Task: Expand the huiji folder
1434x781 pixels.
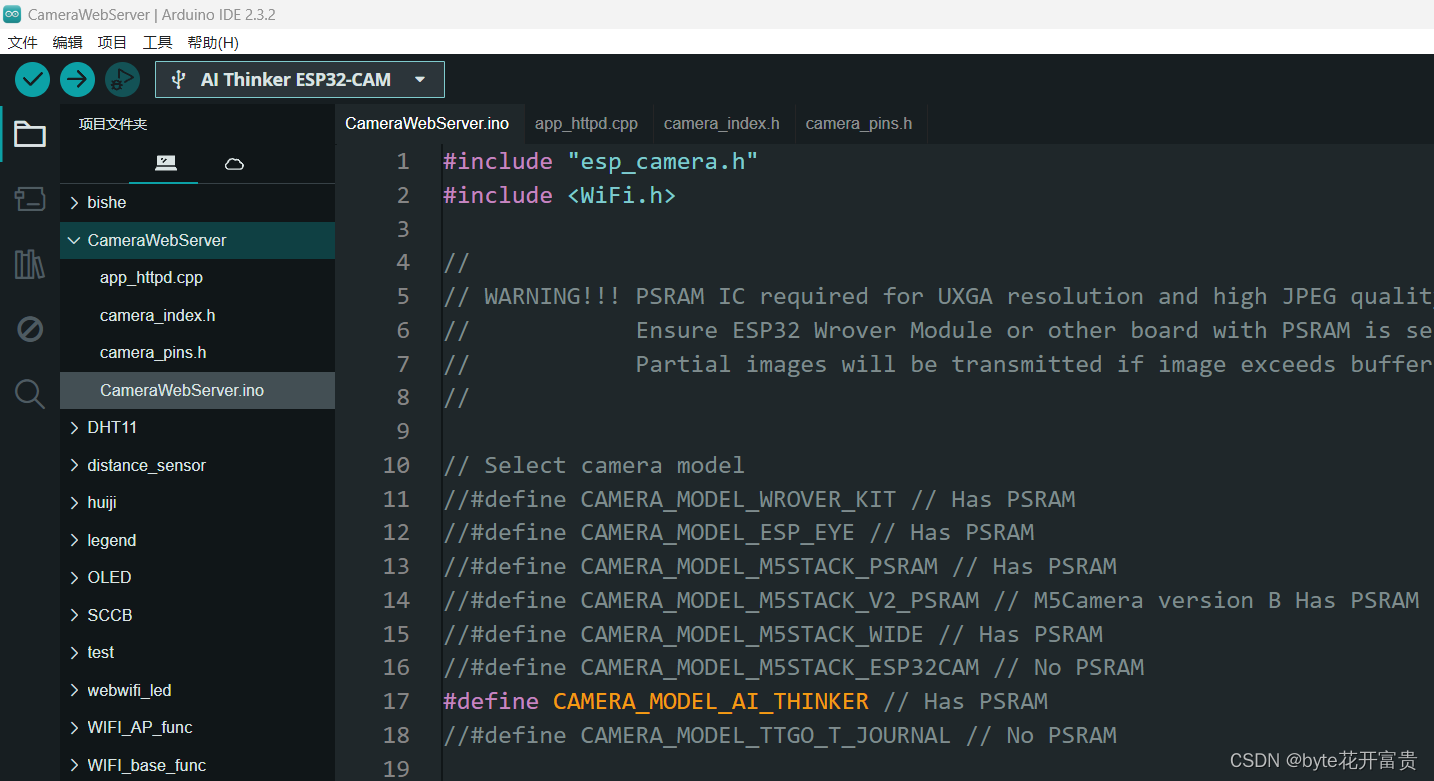Action: [x=198, y=502]
